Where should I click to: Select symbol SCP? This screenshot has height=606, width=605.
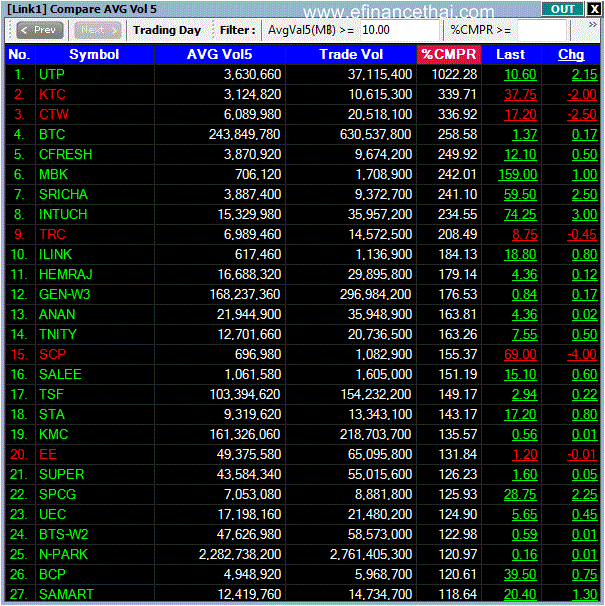click(x=53, y=355)
